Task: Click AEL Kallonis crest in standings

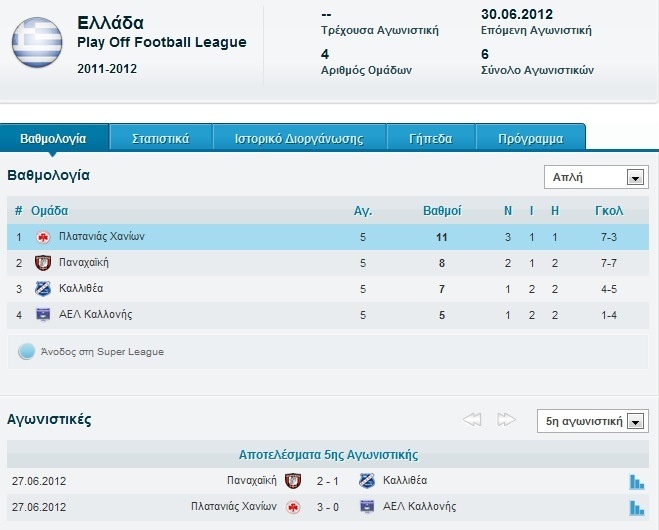Action: pos(43,315)
